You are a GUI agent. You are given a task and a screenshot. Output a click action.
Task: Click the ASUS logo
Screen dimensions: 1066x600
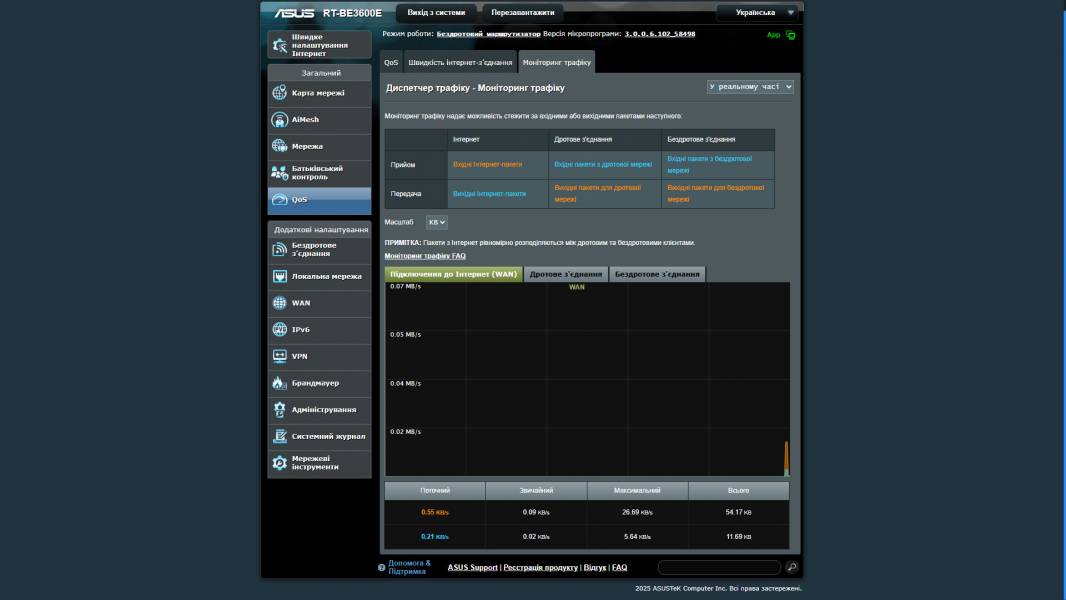point(294,13)
